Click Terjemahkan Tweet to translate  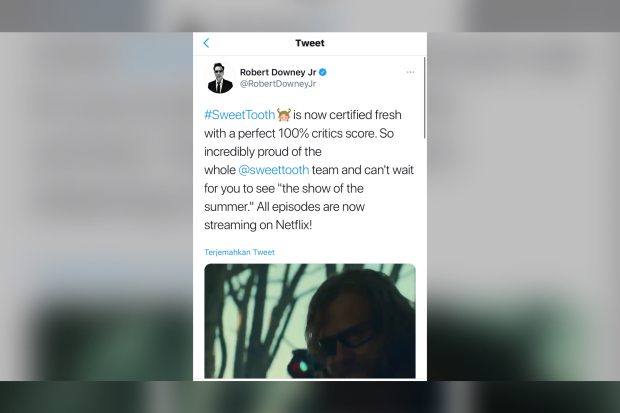pyautogui.click(x=239, y=252)
